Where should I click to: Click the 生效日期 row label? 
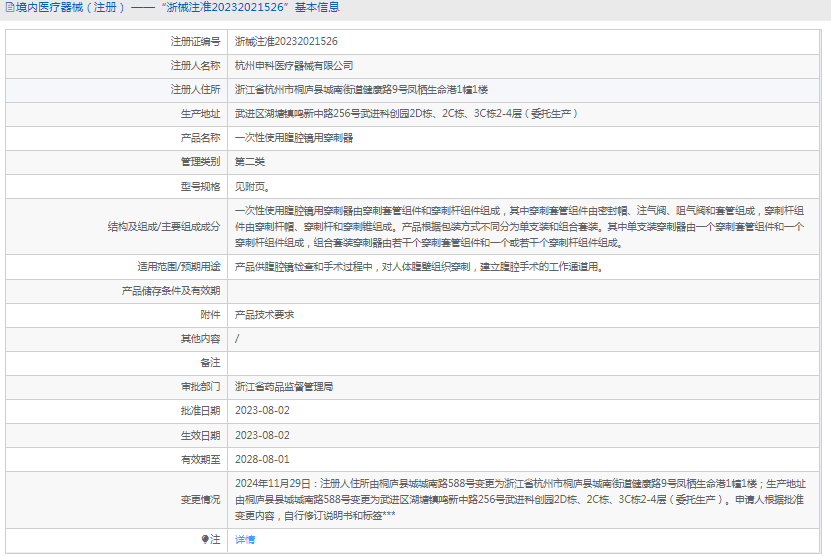[200, 435]
